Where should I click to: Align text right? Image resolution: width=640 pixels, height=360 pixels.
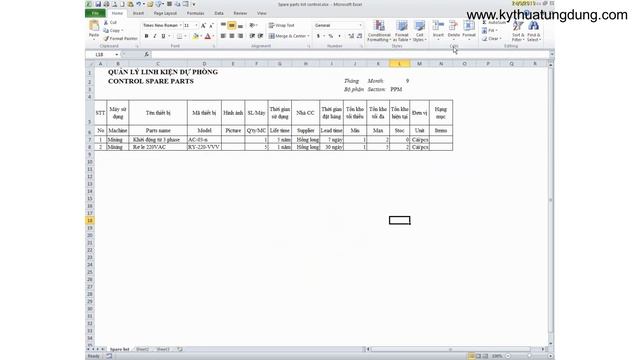coord(240,36)
